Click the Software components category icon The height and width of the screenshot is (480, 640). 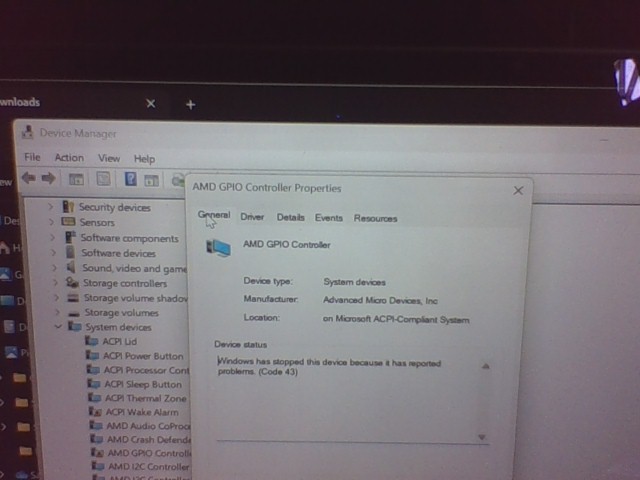(71, 237)
